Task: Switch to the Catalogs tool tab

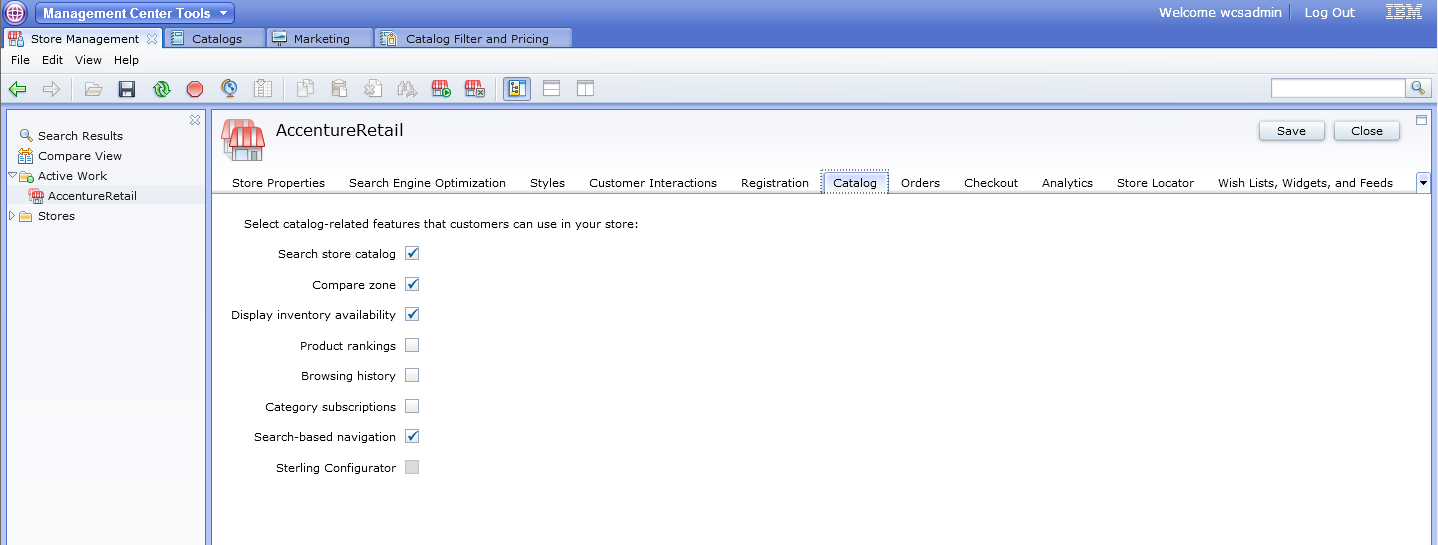Action: pos(215,38)
